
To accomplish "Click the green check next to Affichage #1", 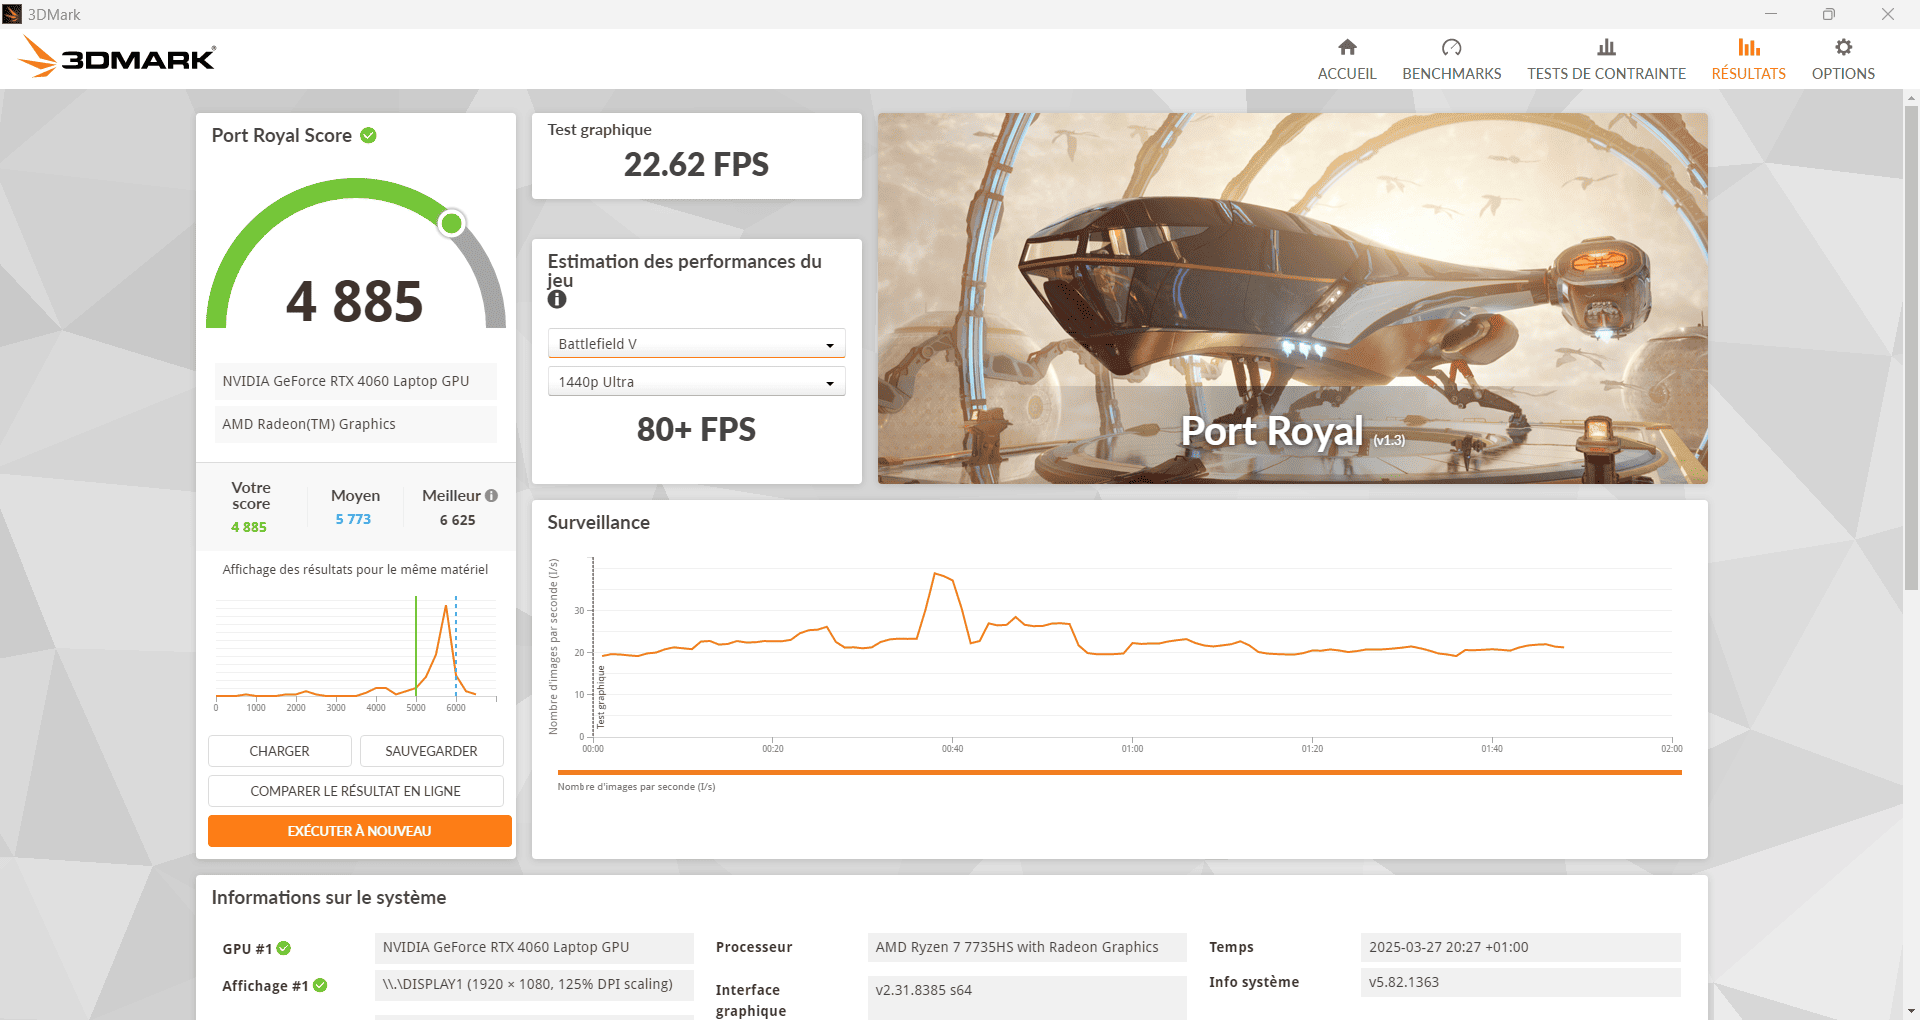I will (x=320, y=985).
